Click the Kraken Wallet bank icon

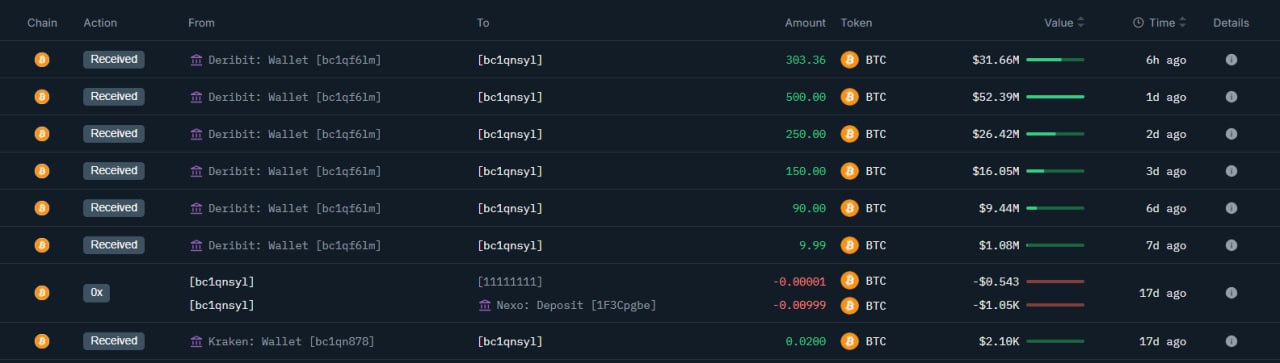195,341
